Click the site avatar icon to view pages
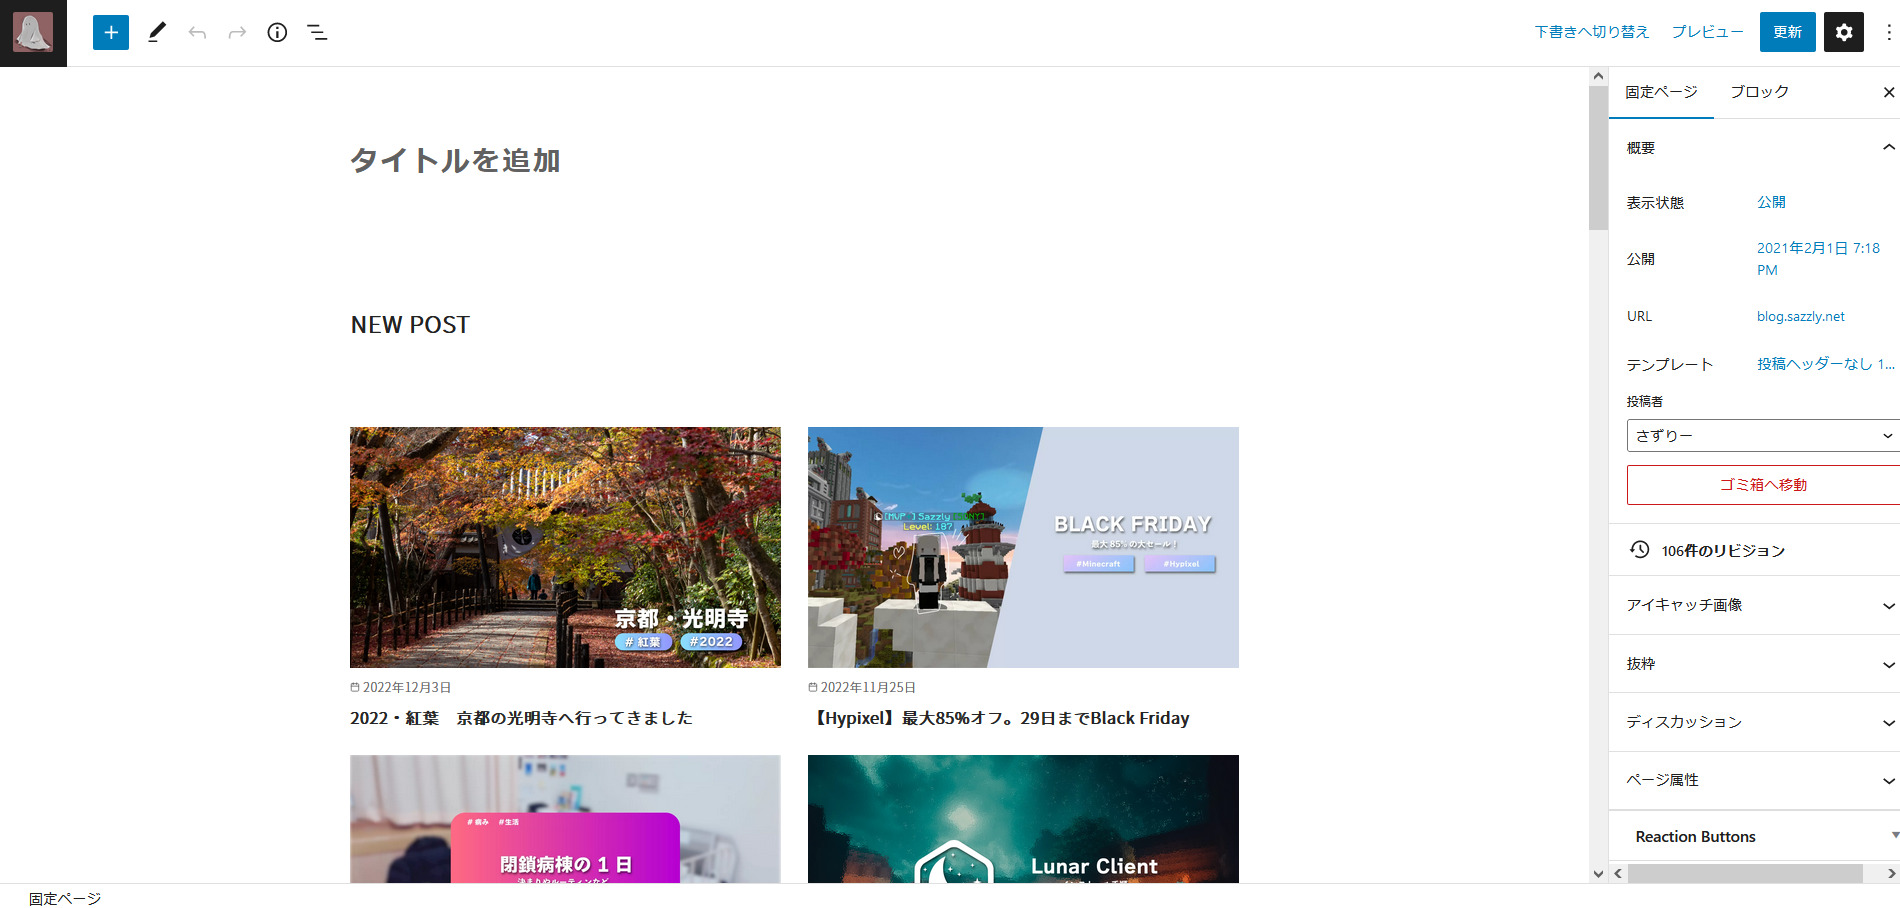1900x908 pixels. point(33,33)
